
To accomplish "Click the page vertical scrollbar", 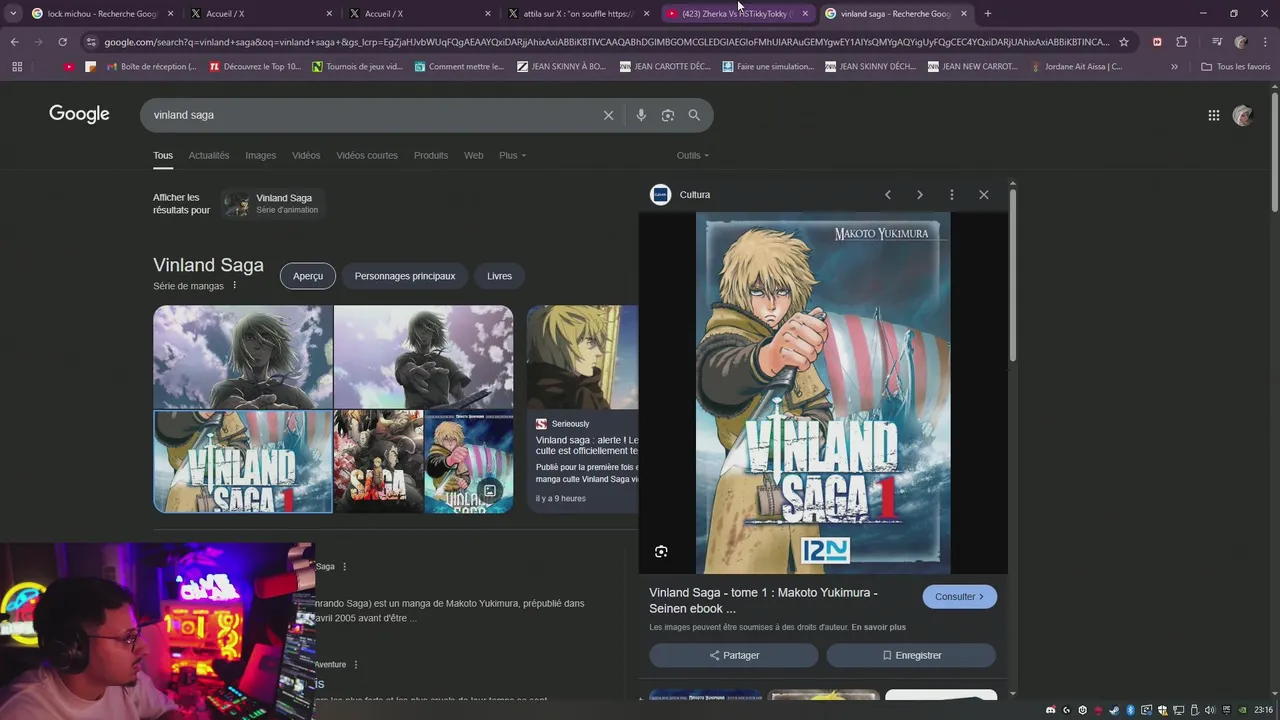I will click(x=1275, y=152).
